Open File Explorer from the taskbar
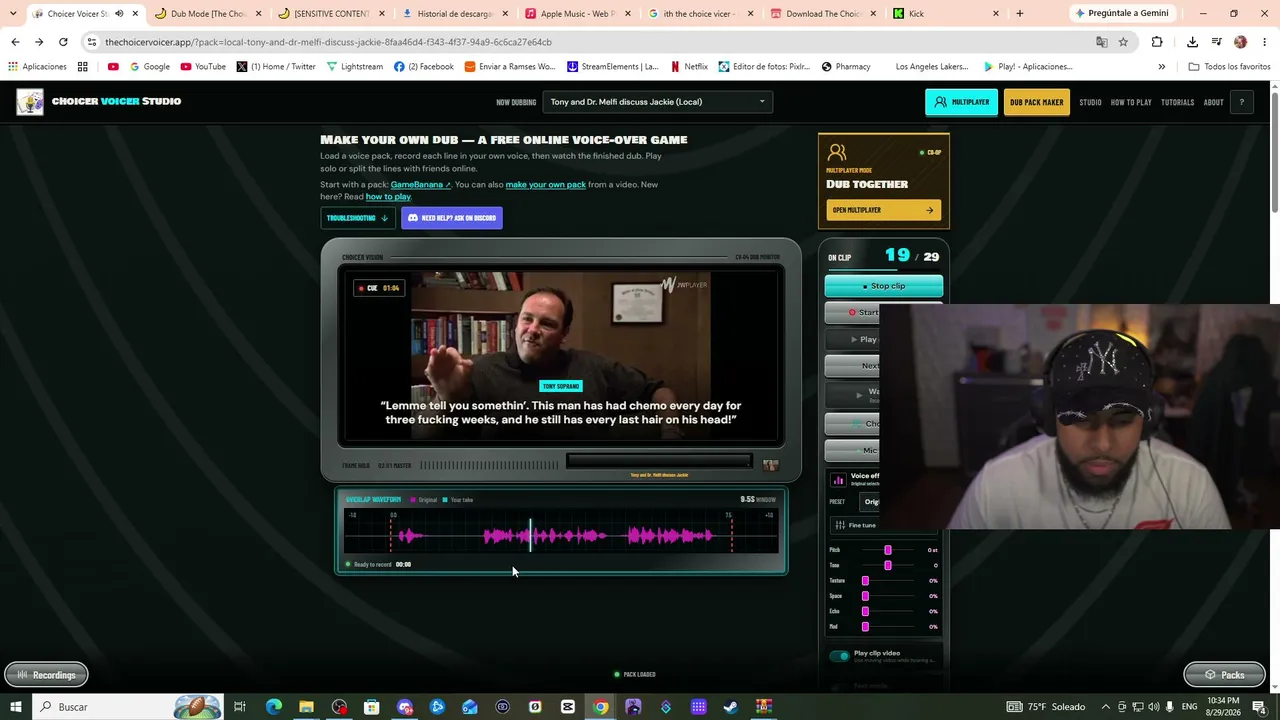 (x=306, y=707)
